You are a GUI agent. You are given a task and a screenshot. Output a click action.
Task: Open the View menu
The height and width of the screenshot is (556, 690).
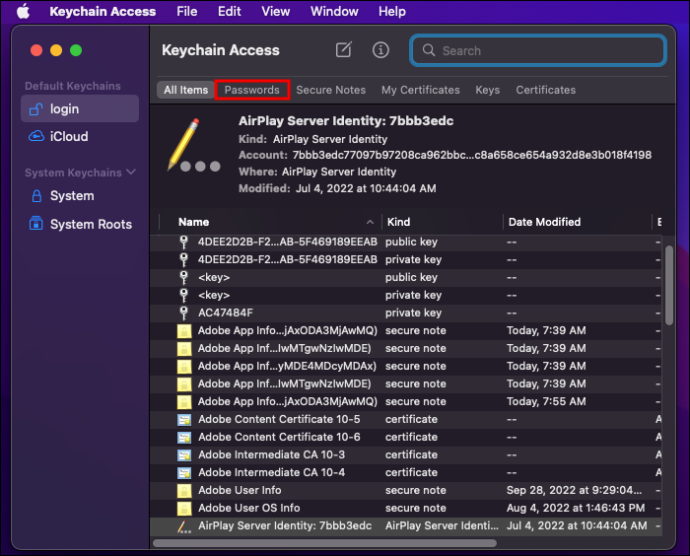click(275, 11)
